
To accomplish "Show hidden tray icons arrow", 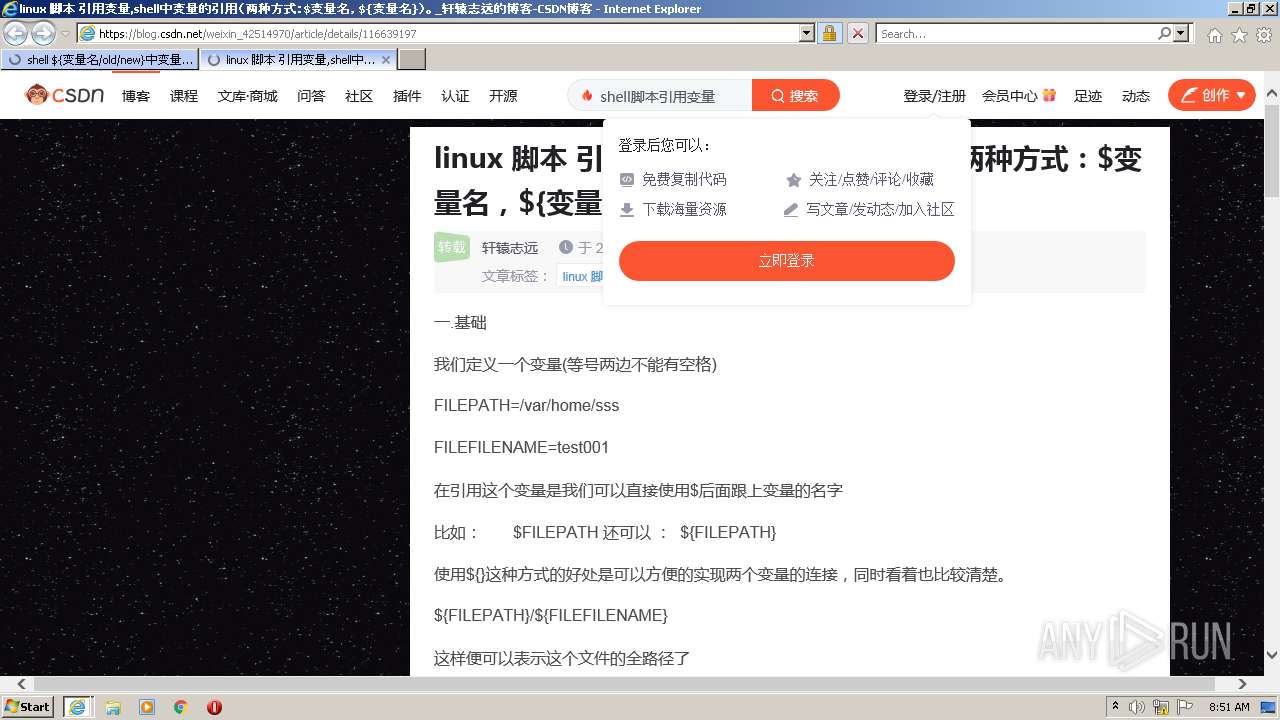I will (1116, 706).
